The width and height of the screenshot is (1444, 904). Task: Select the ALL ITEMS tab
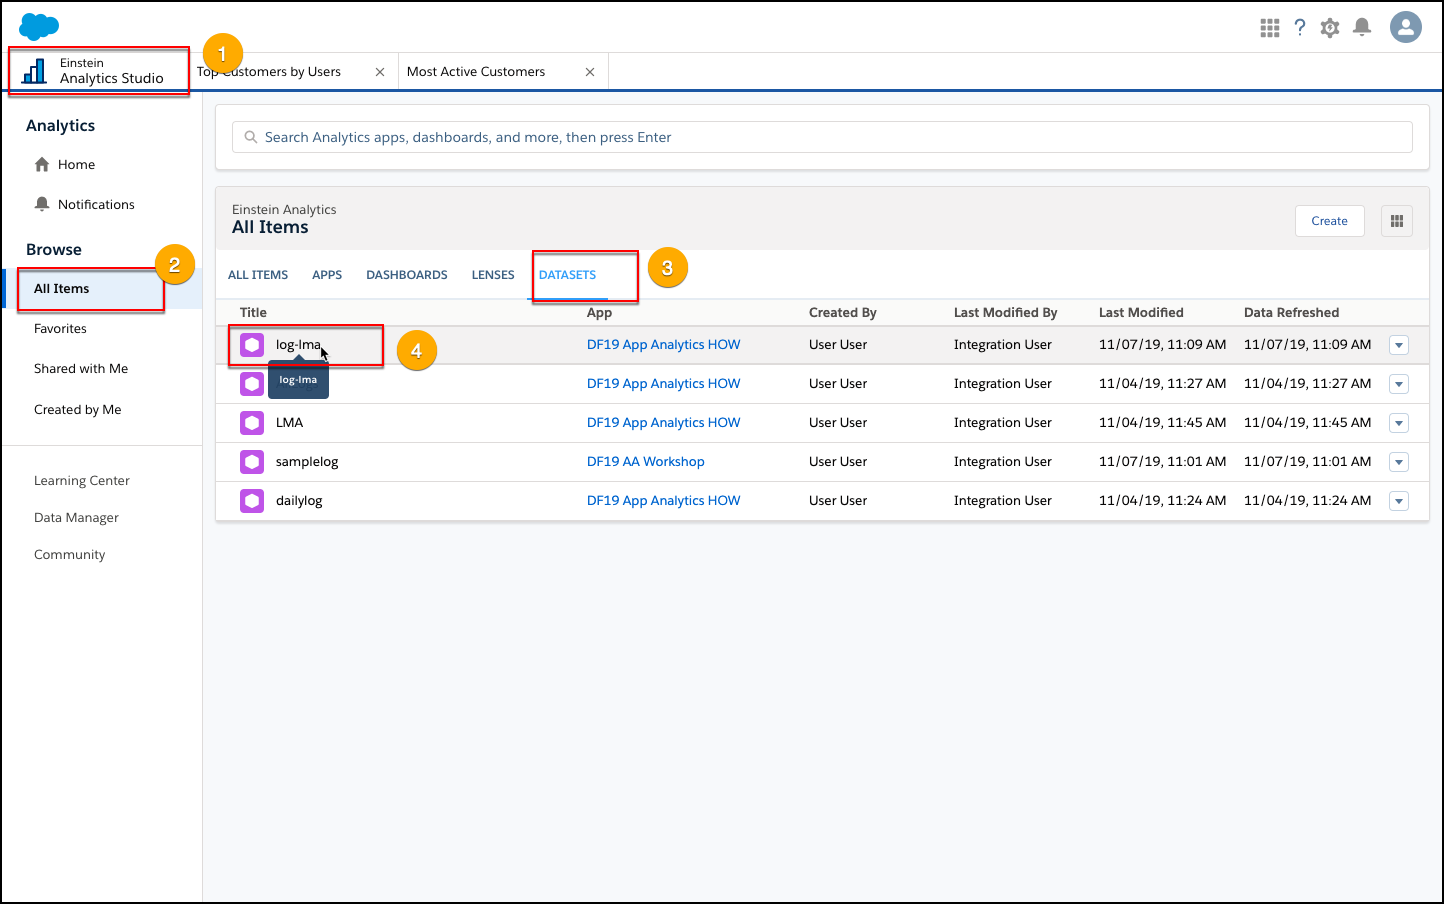point(258,275)
